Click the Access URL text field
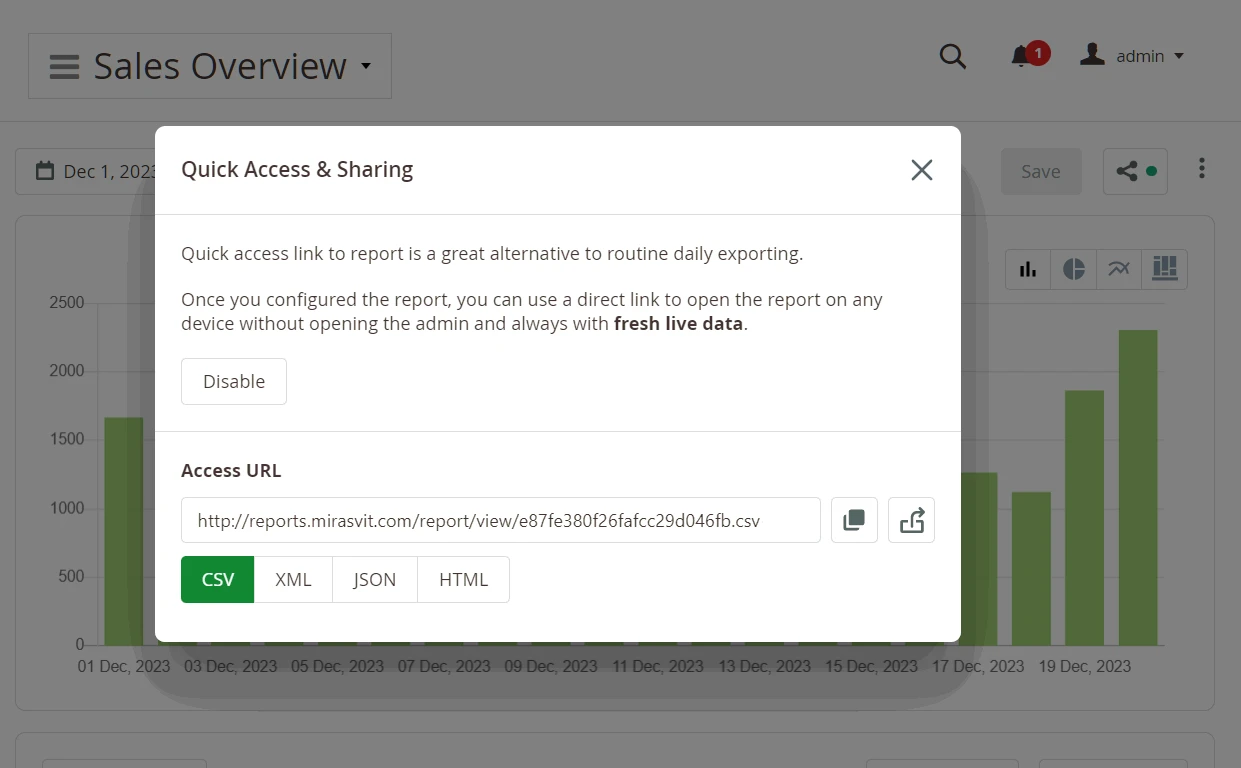1241x768 pixels. coord(500,520)
